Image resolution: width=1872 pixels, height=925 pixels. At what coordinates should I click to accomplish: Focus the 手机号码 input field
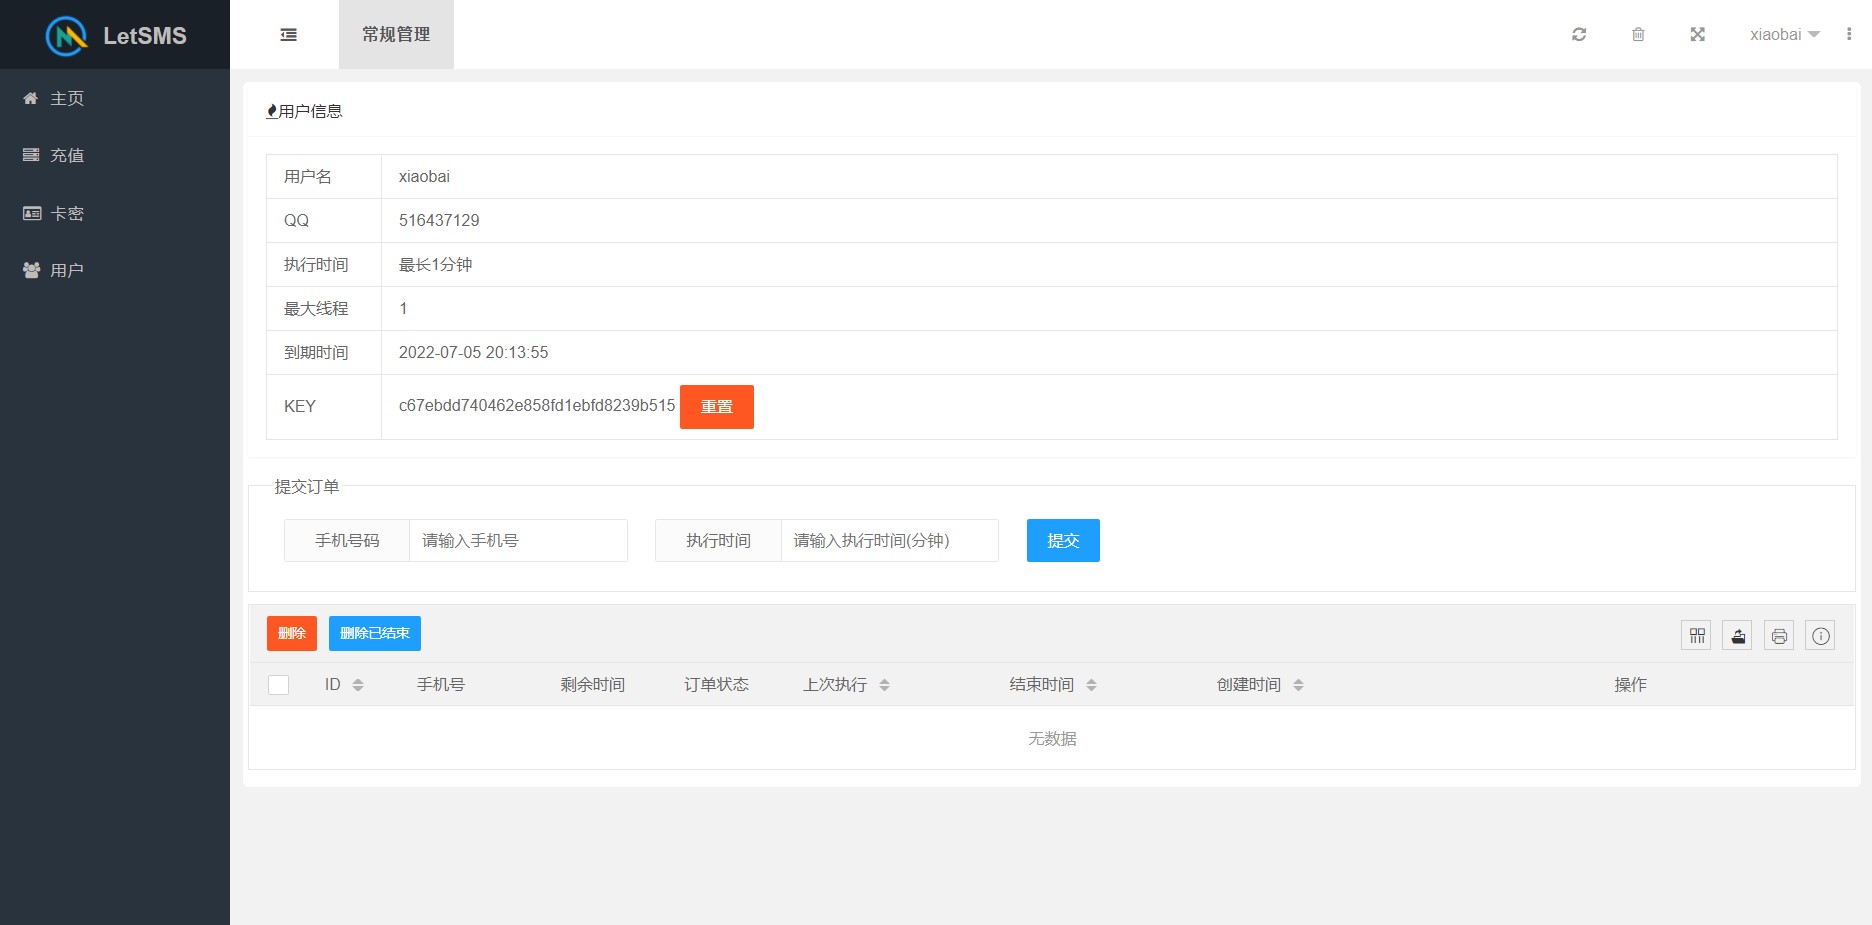pyautogui.click(x=518, y=541)
